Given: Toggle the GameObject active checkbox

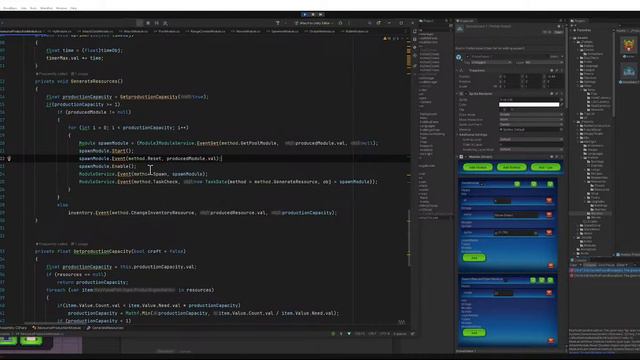Looking at the screenshot, I should point(467,57).
